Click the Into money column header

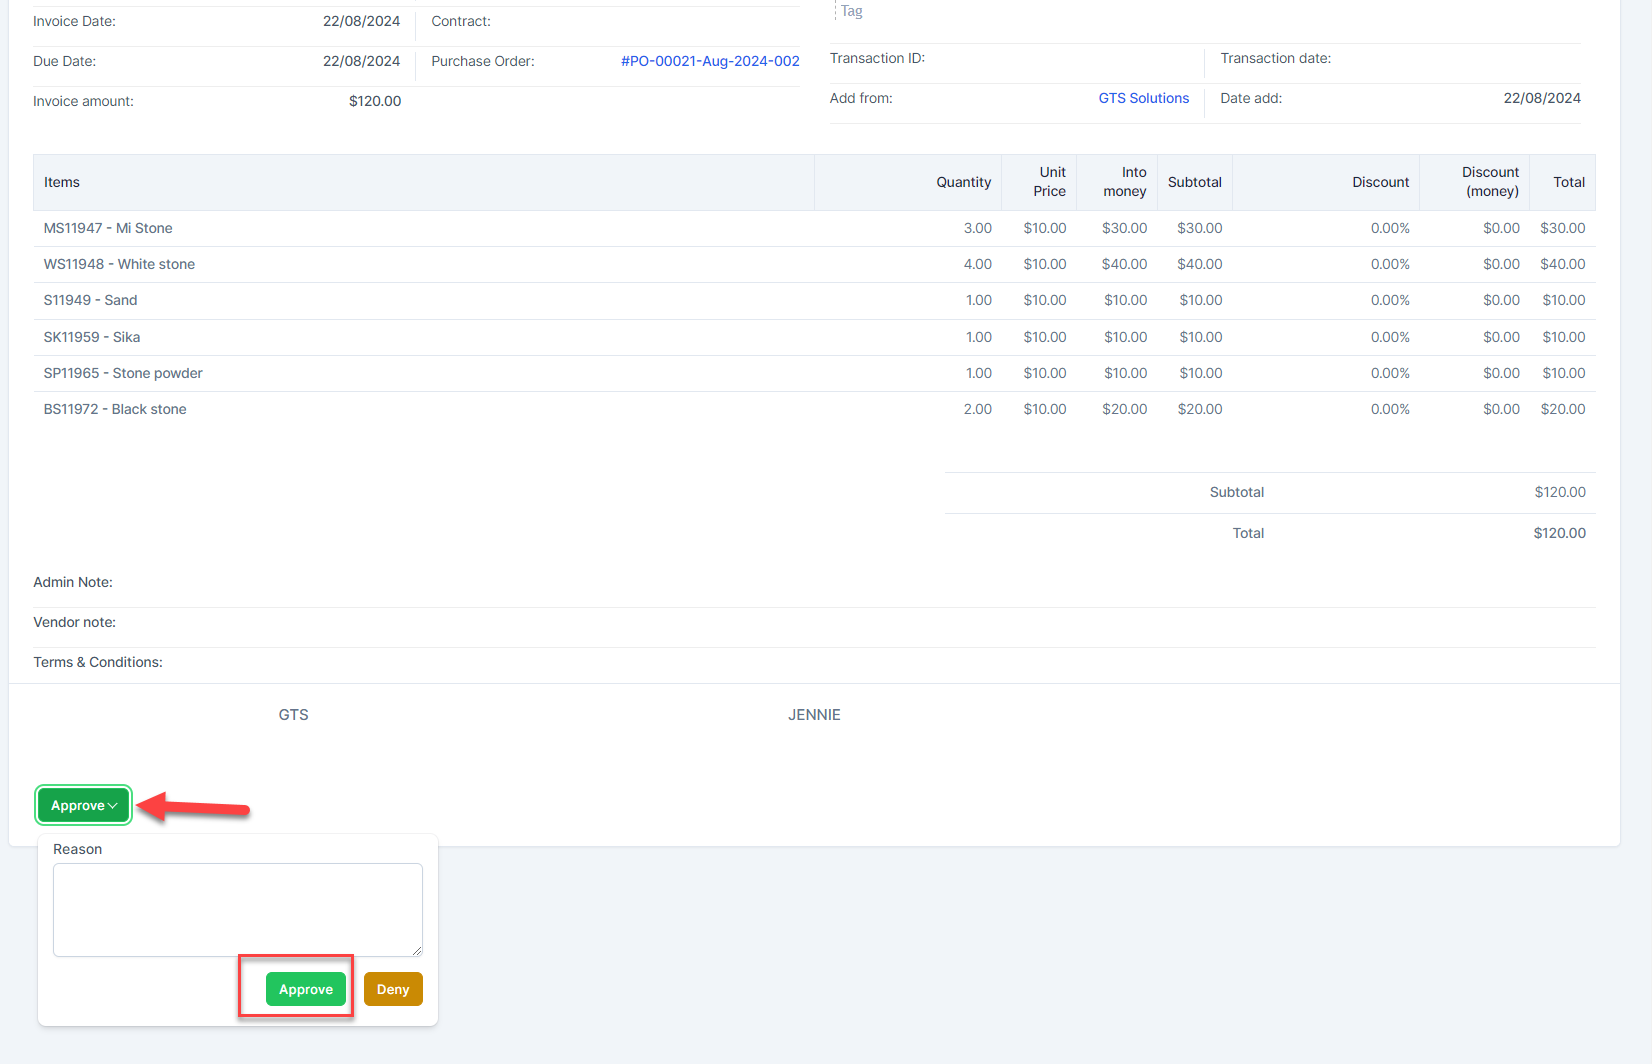point(1125,182)
